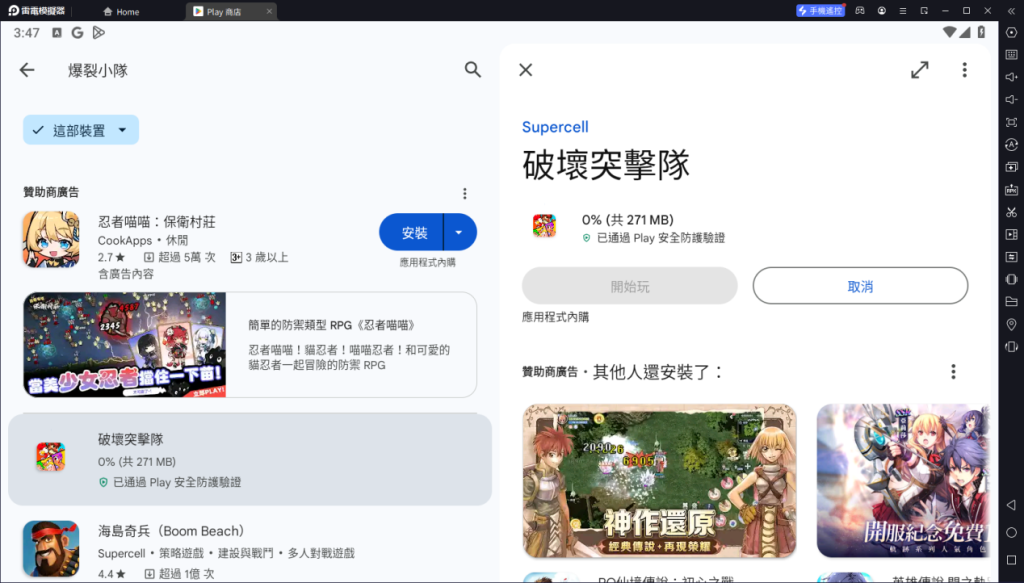Select the 破壞突擊隊 search result row
Screen dimensions: 1024x583
pos(250,460)
